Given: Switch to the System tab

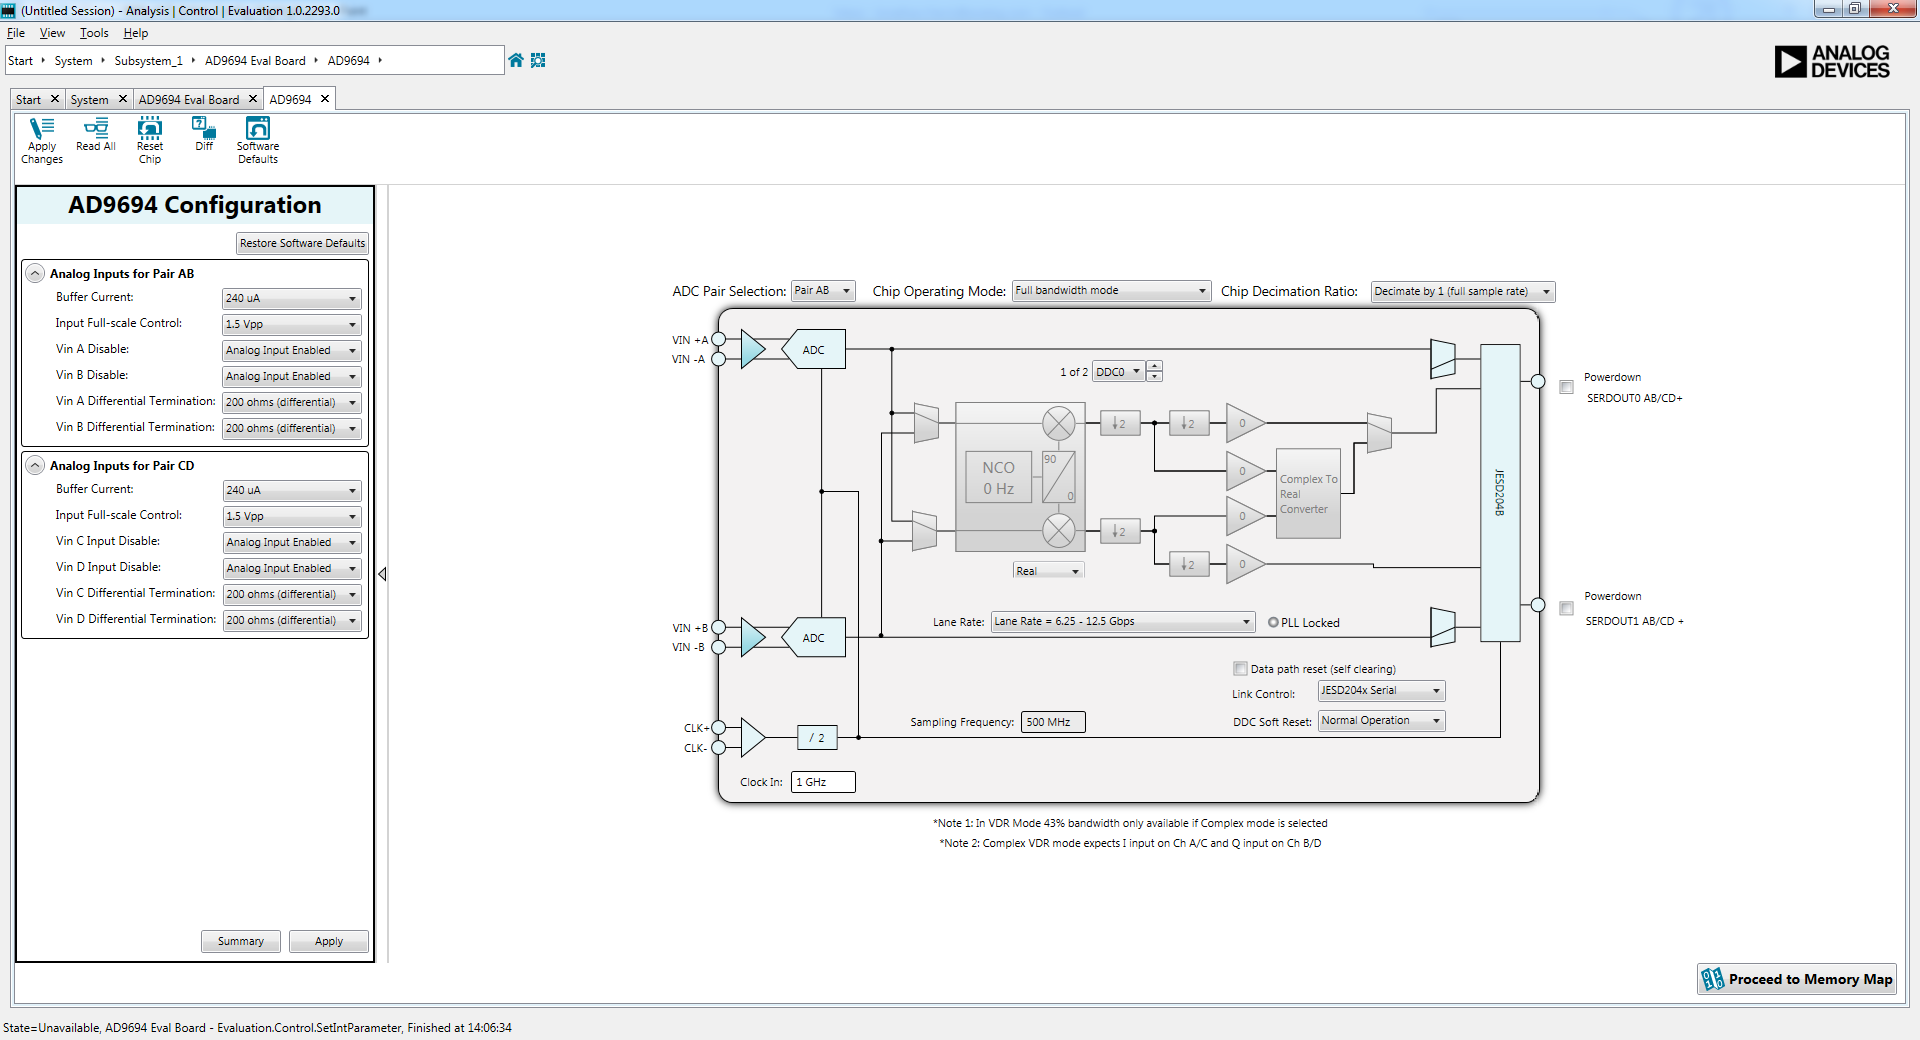Looking at the screenshot, I should click(90, 99).
